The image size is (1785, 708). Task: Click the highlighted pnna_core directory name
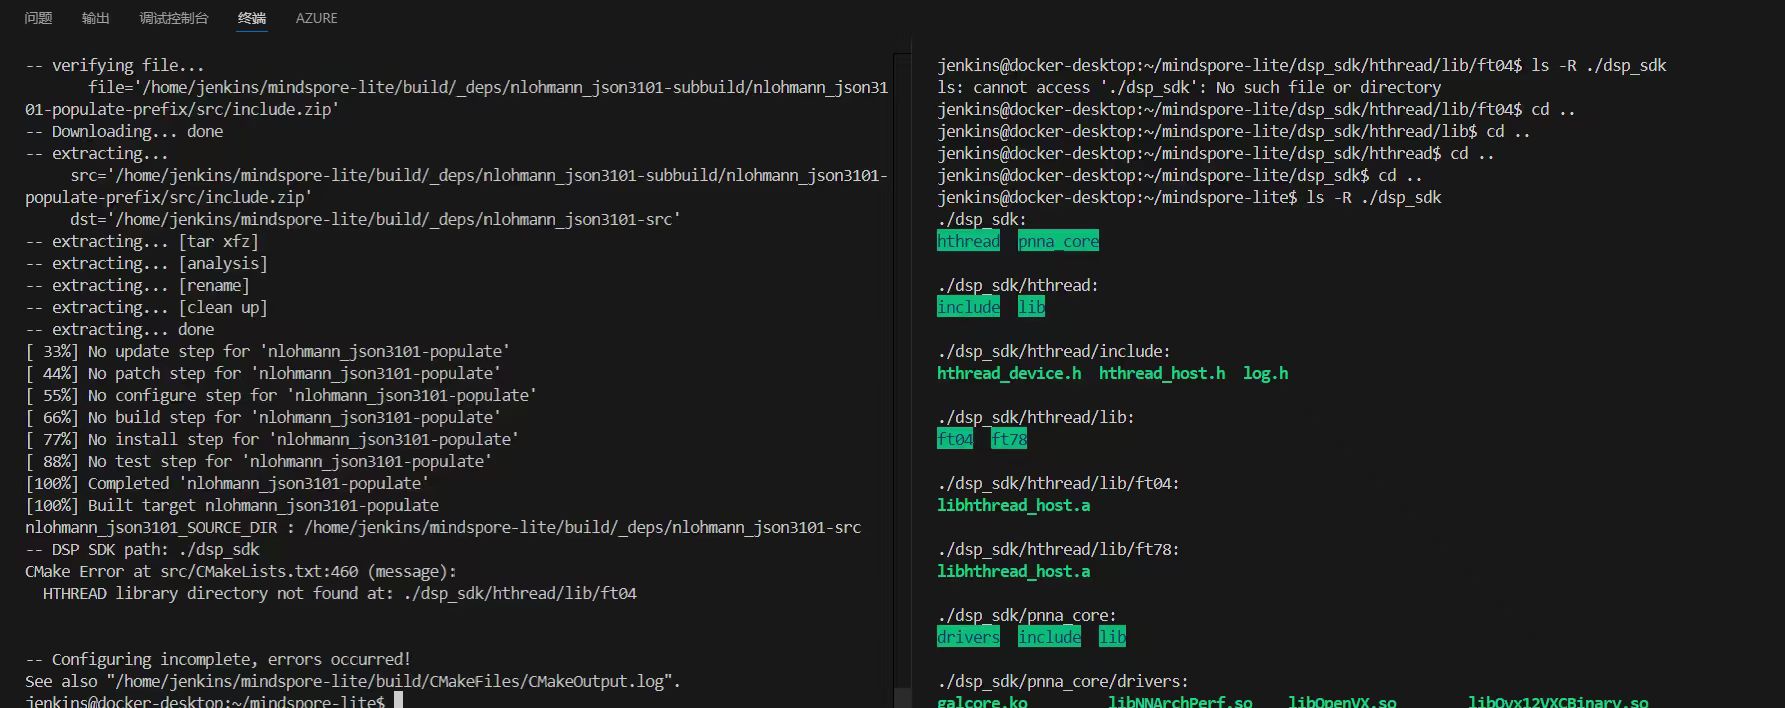pos(1058,241)
